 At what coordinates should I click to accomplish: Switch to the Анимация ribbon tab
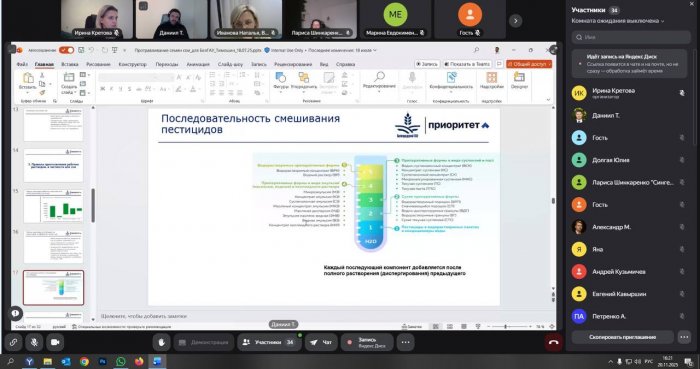[x=198, y=64]
